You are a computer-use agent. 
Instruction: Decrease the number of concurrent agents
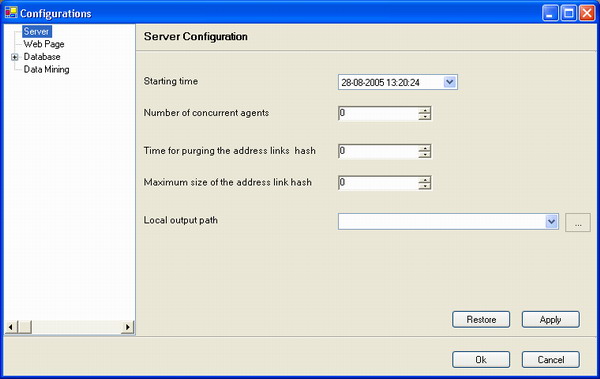[x=425, y=116]
